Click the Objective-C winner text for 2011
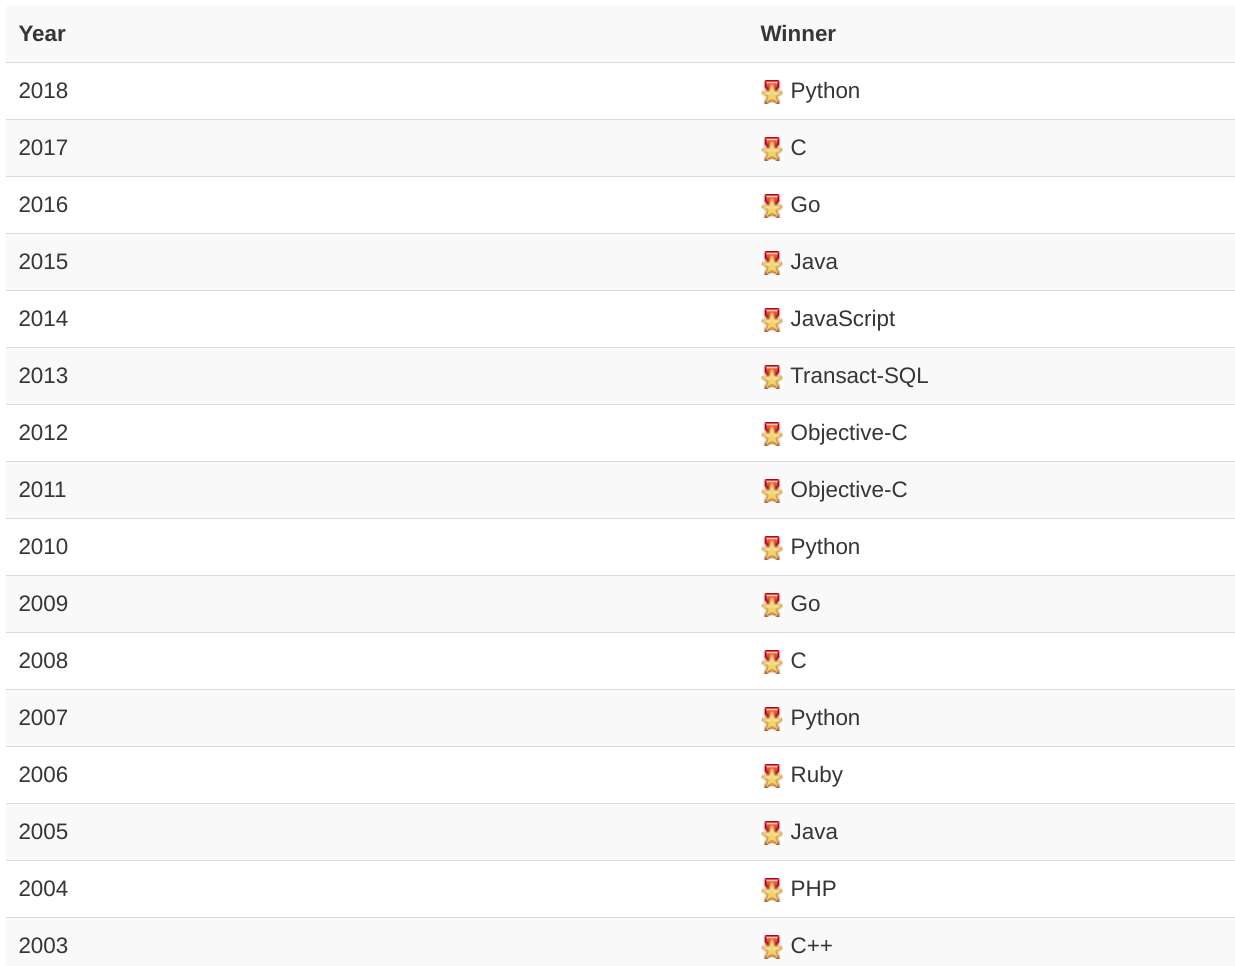This screenshot has width=1235, height=966. 848,490
